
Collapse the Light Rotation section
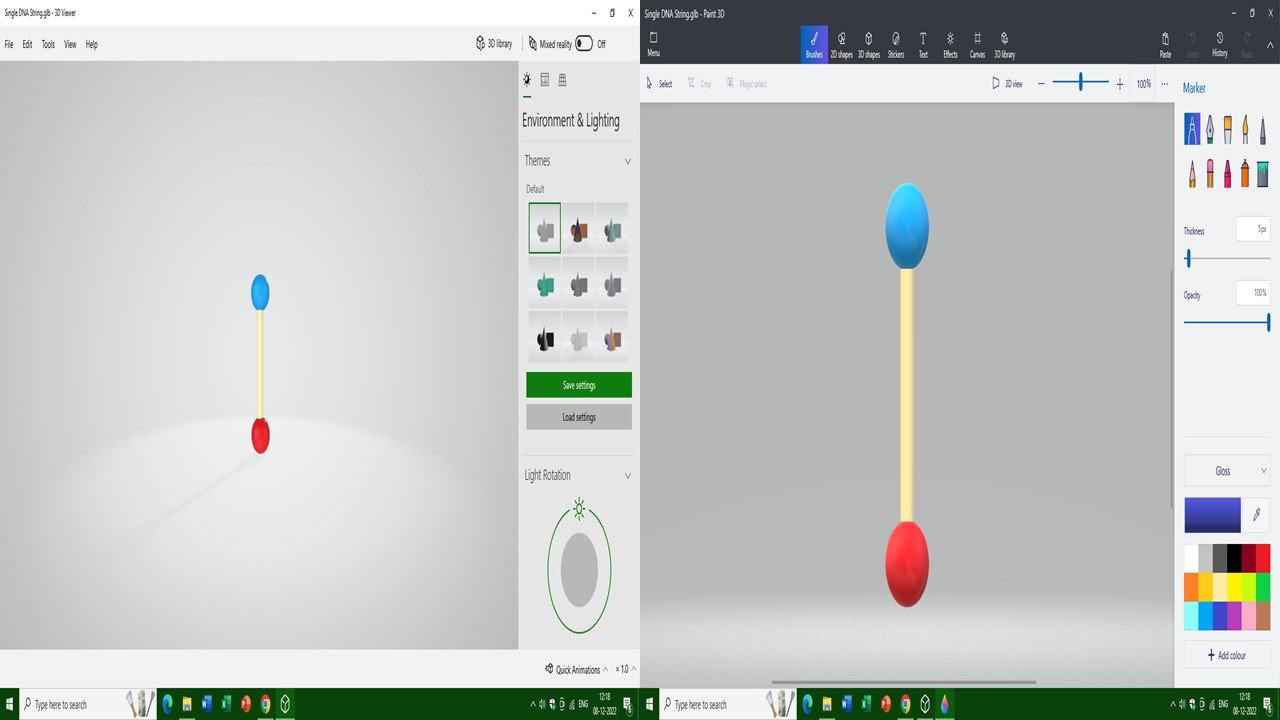click(628, 476)
